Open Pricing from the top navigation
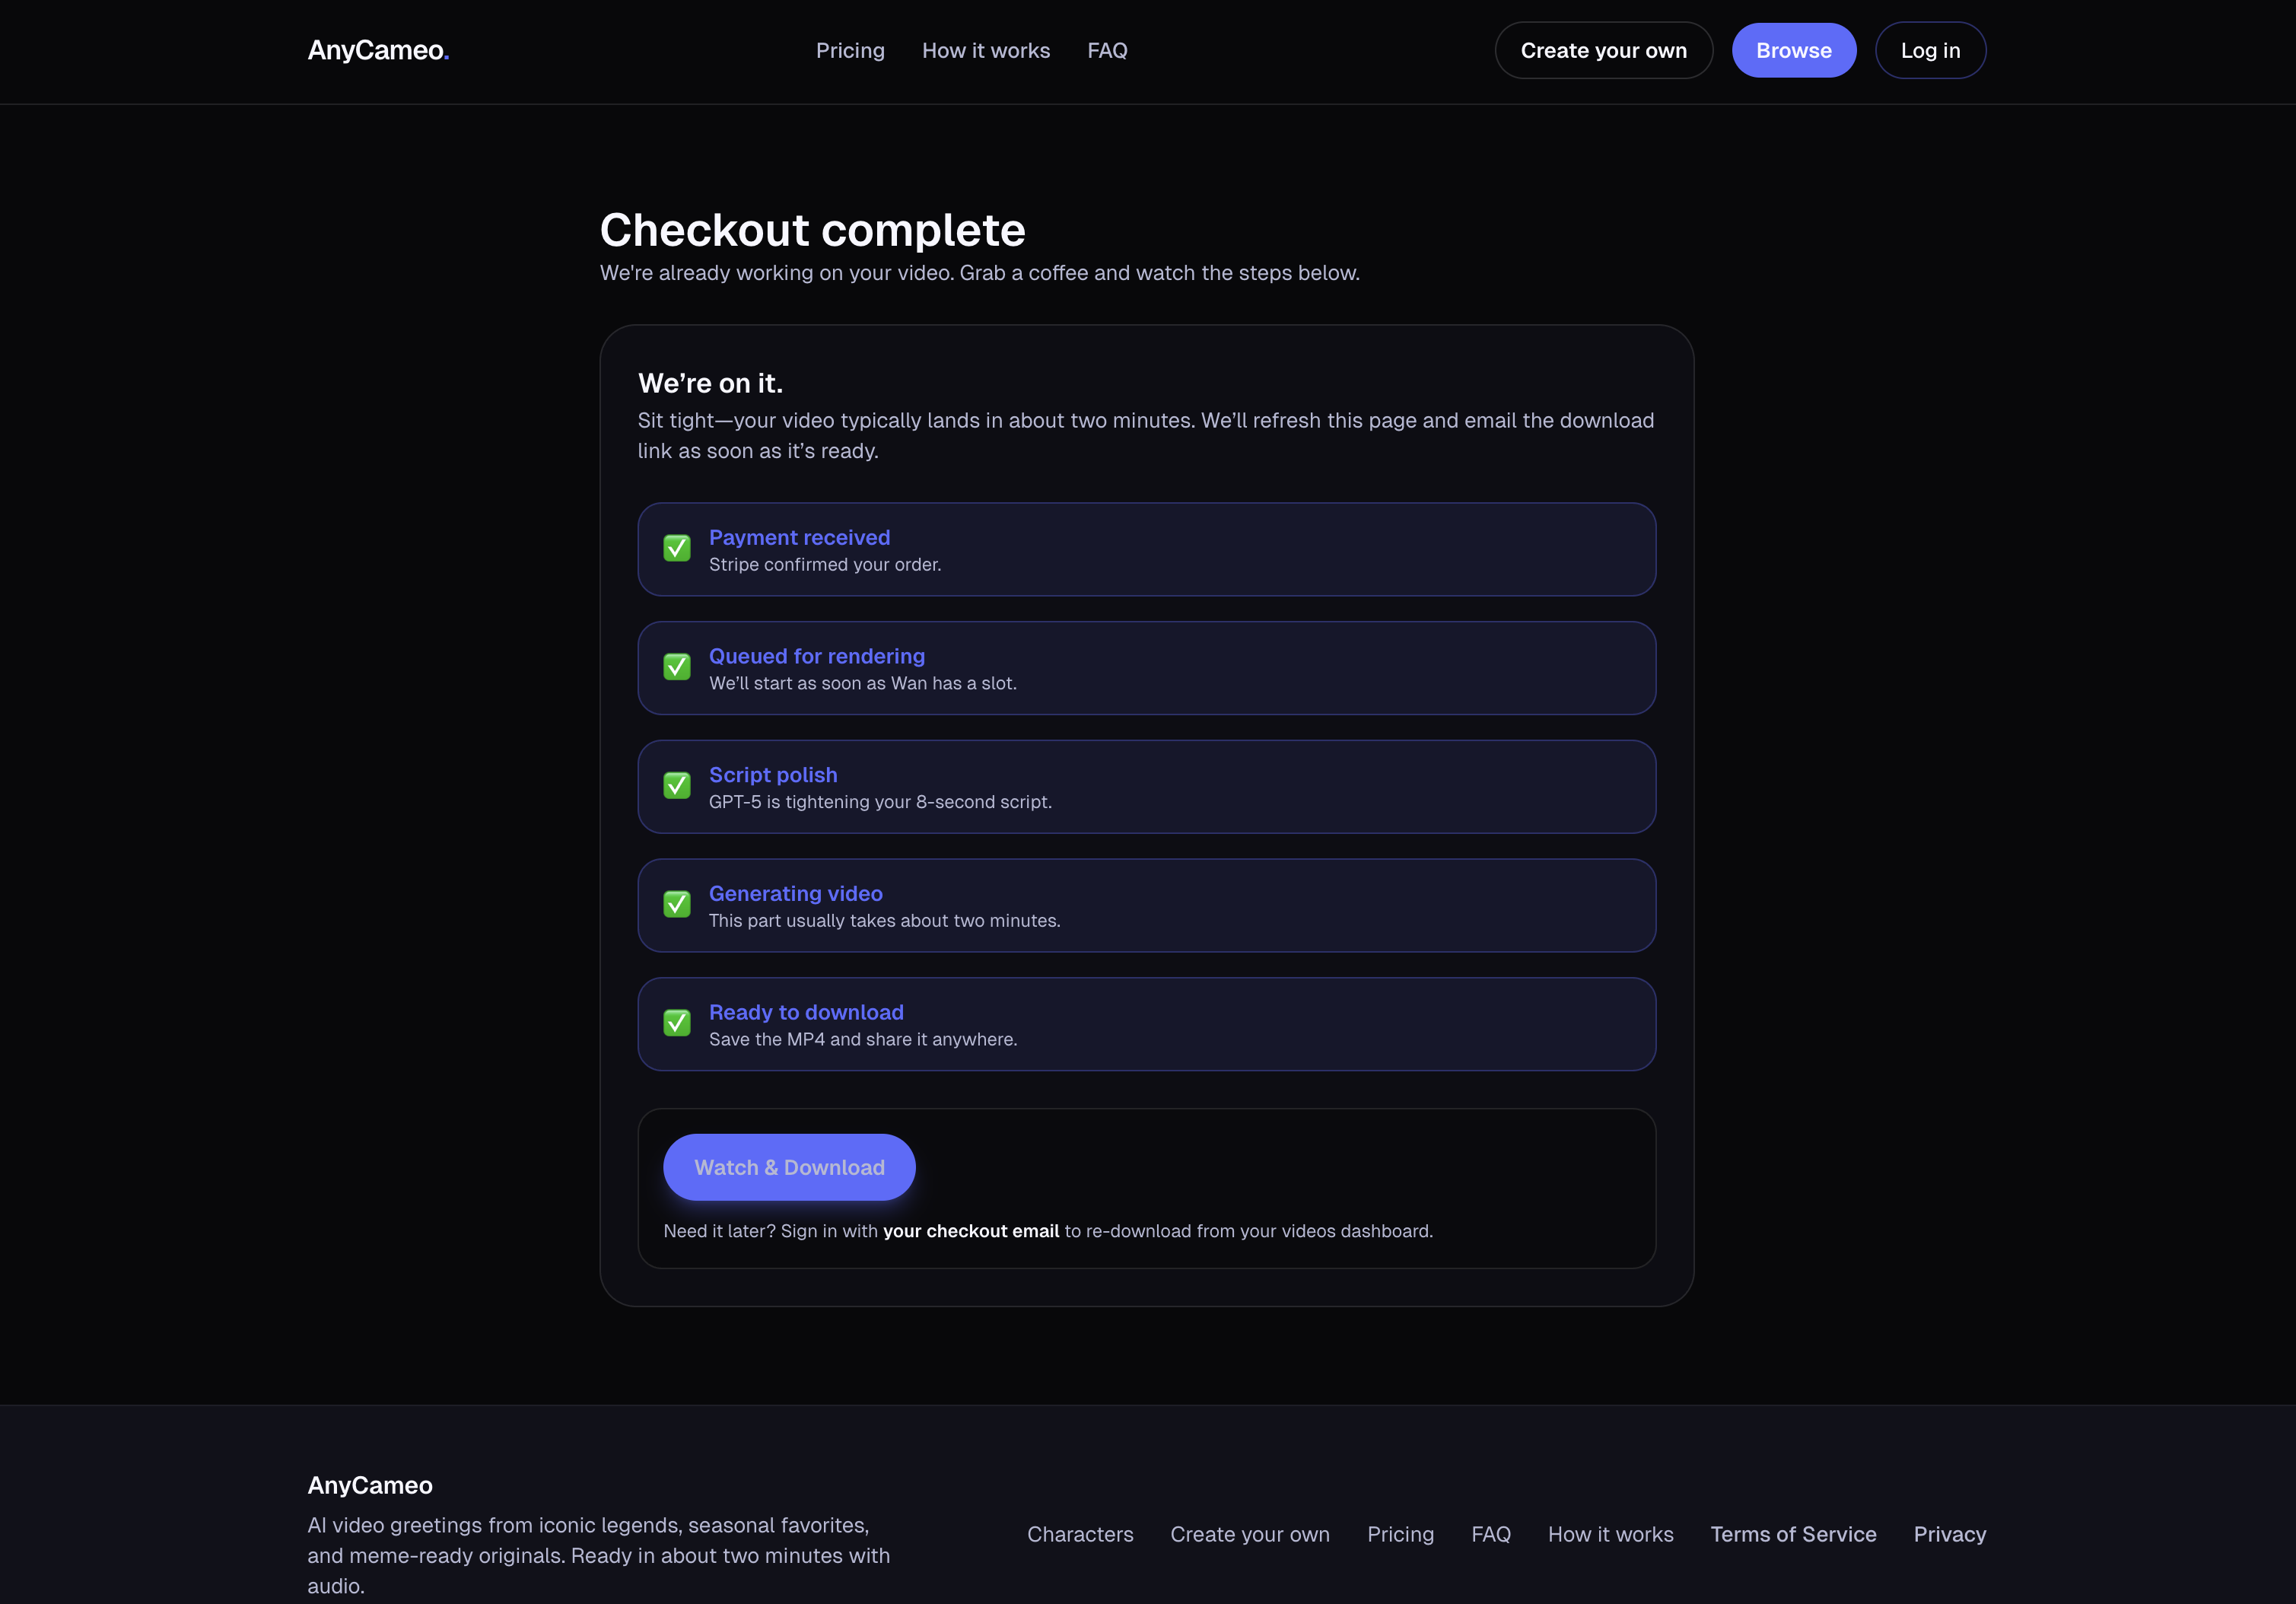The height and width of the screenshot is (1604, 2296). point(849,50)
